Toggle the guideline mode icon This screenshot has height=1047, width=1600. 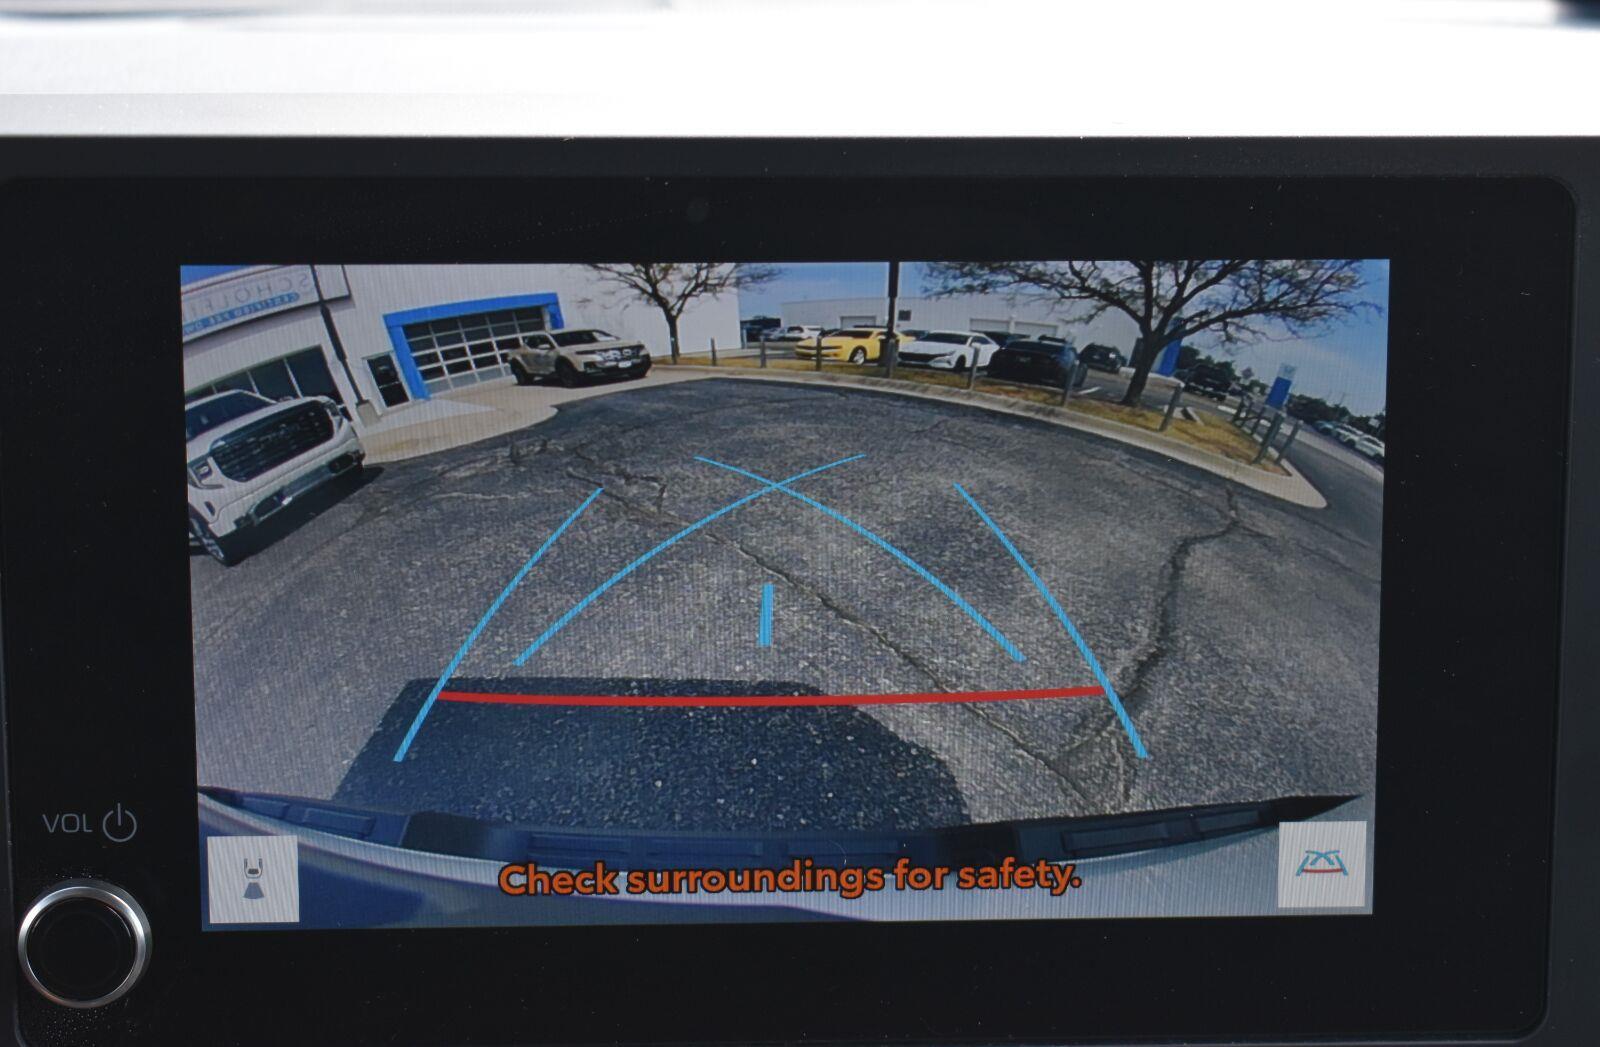point(1322,865)
